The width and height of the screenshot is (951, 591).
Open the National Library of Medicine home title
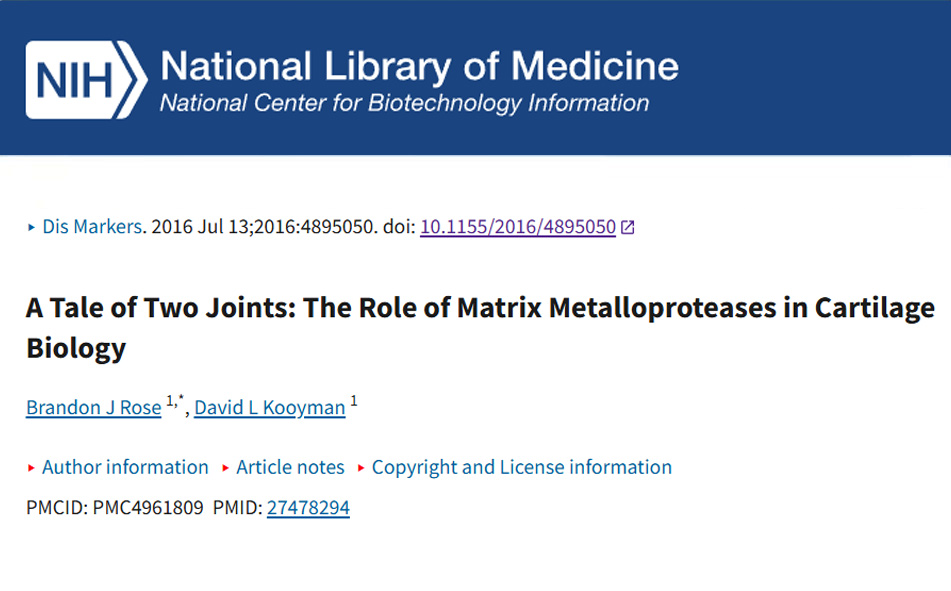coord(419,66)
